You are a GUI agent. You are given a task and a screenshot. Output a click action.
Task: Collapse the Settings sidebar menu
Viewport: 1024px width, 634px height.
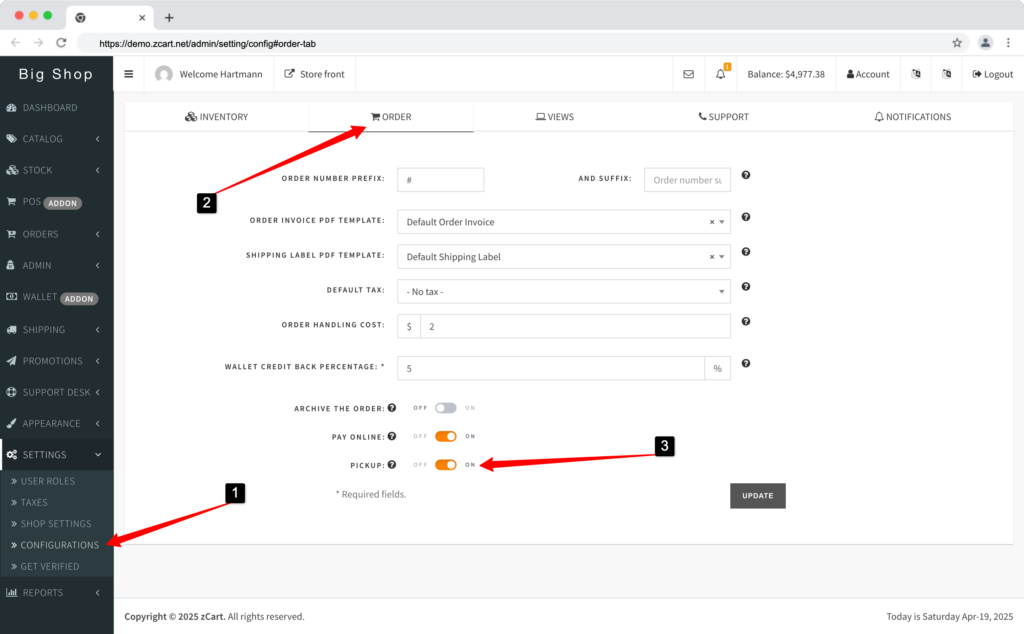coord(50,454)
